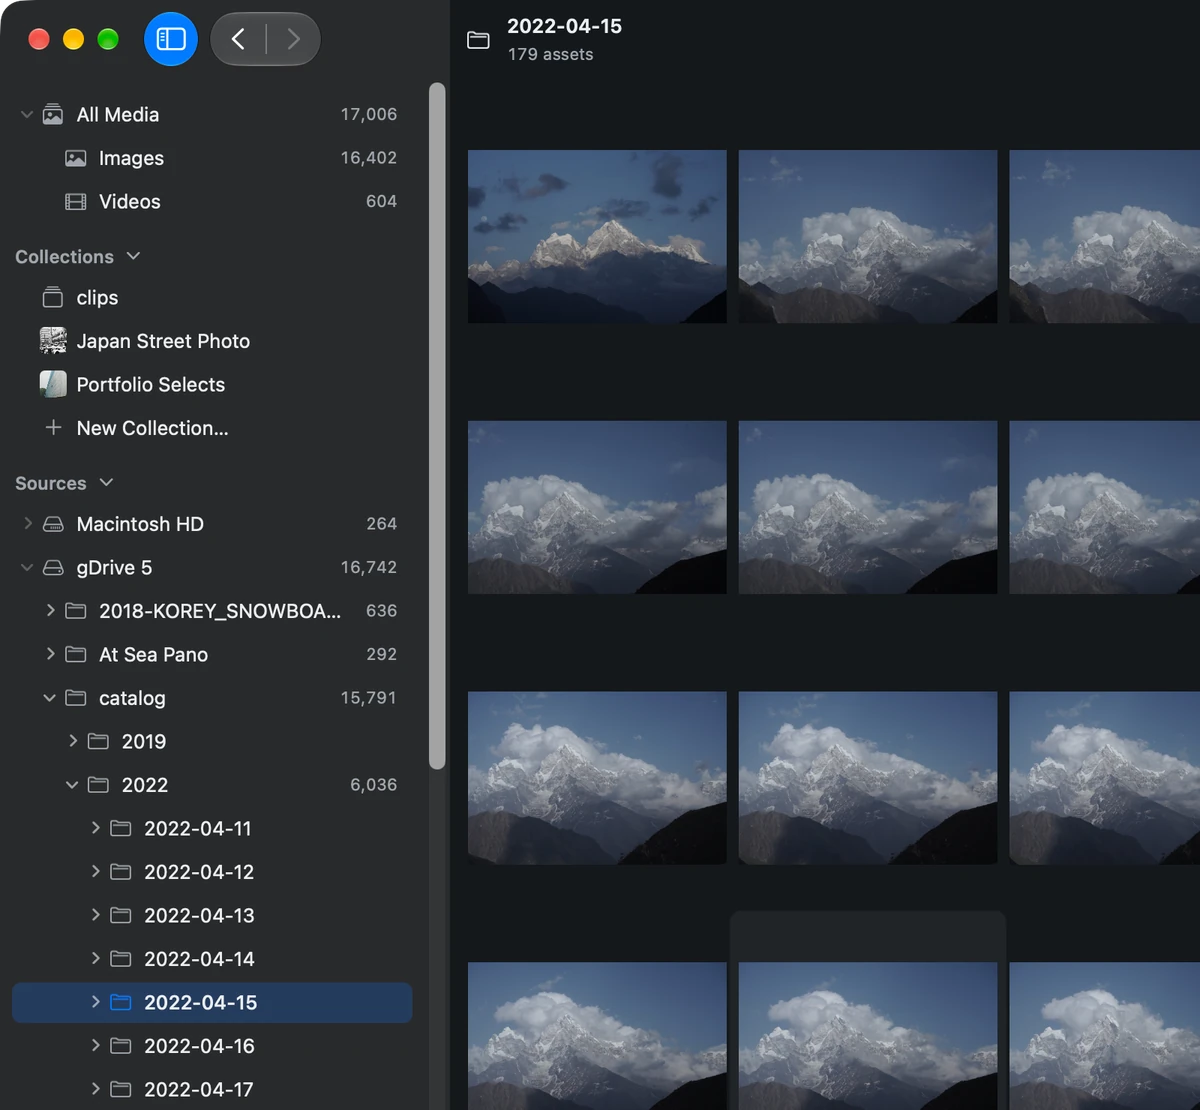Expand the Macintosh HD source
This screenshot has width=1200, height=1110.
coord(27,523)
